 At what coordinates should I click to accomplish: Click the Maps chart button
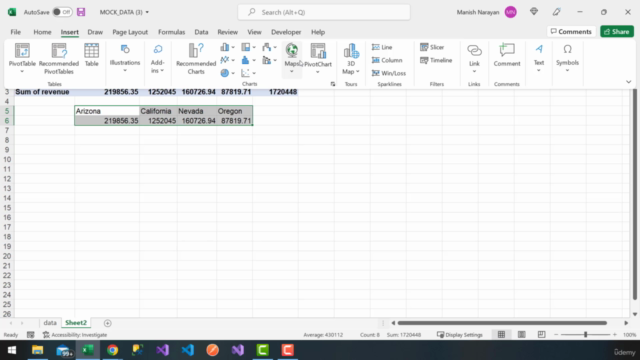(291, 55)
